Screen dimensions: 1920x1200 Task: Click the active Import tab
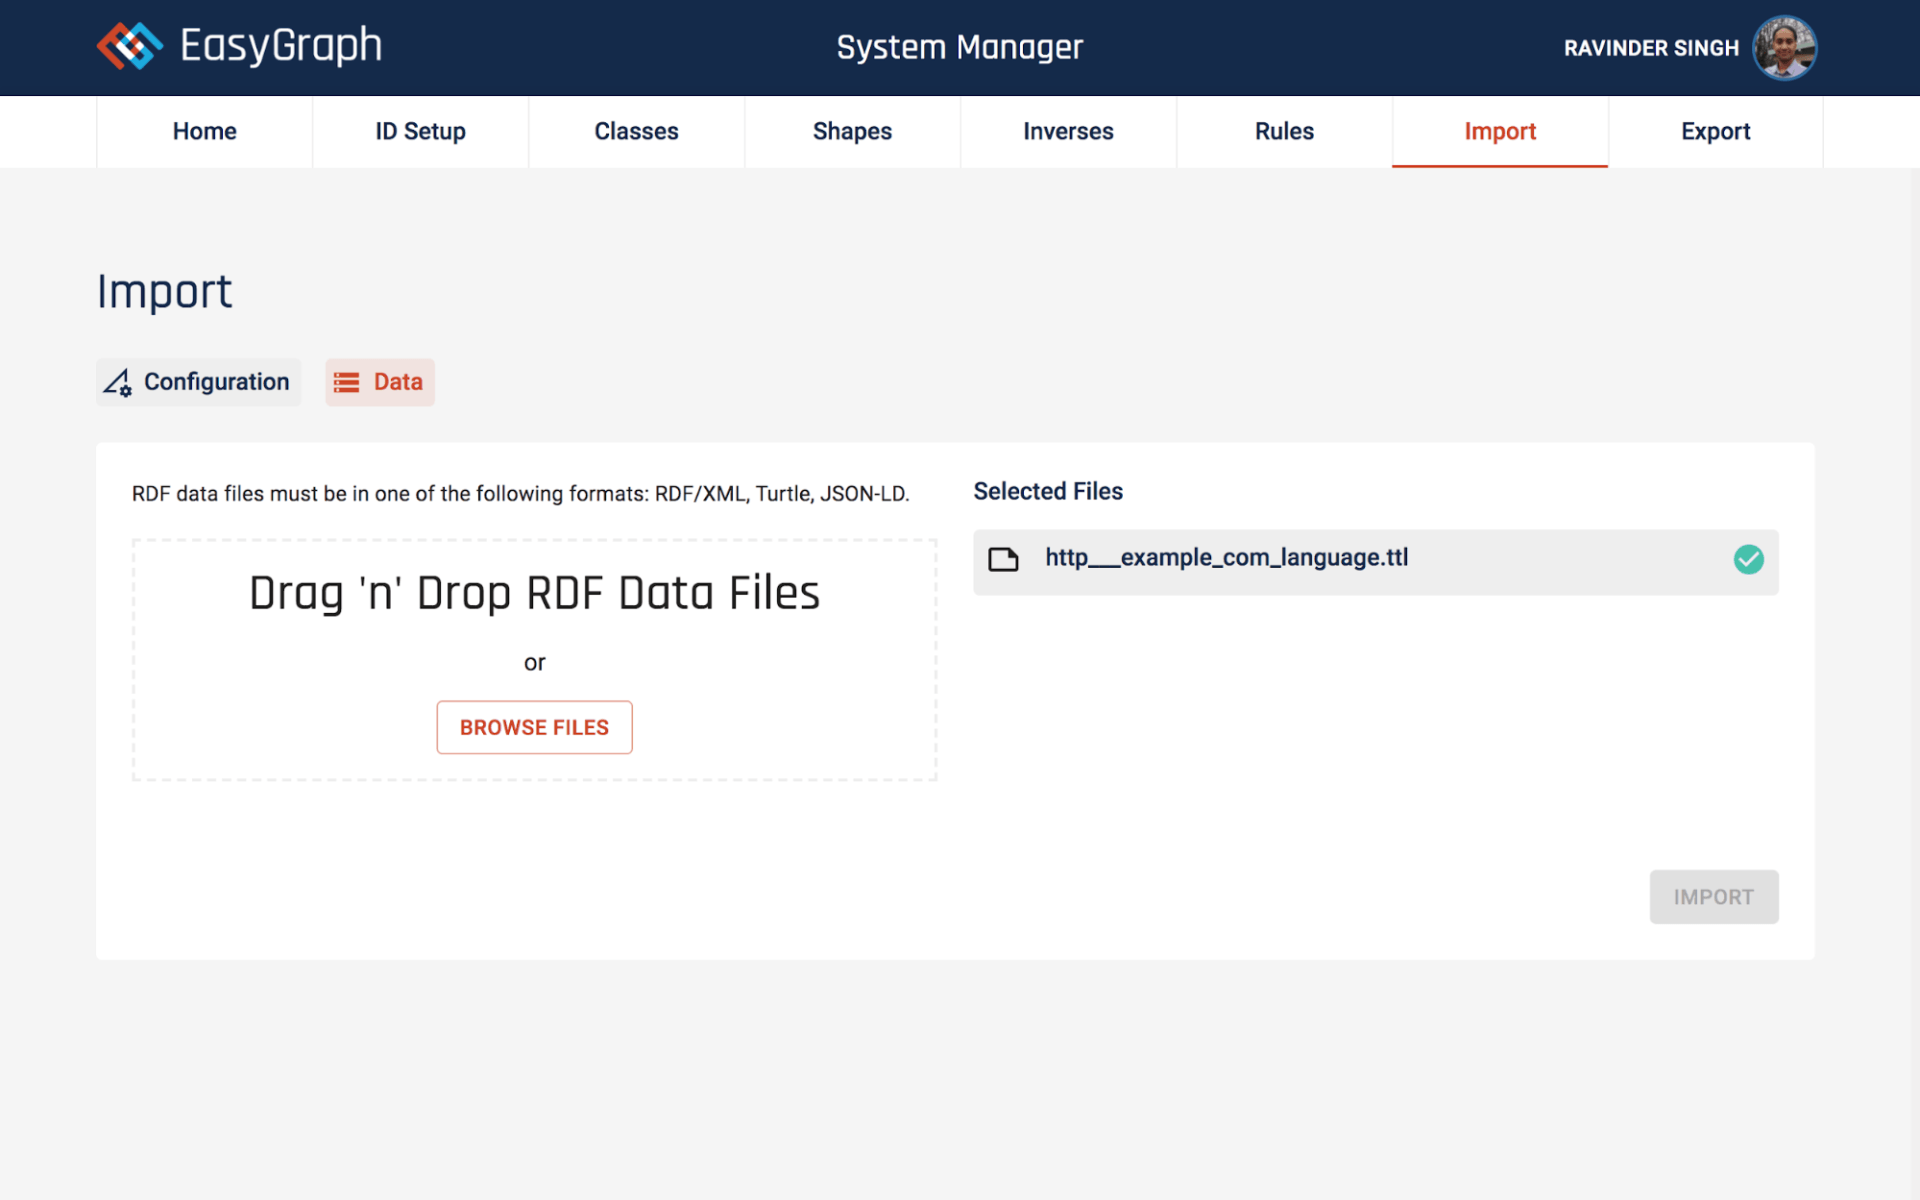tap(1499, 131)
